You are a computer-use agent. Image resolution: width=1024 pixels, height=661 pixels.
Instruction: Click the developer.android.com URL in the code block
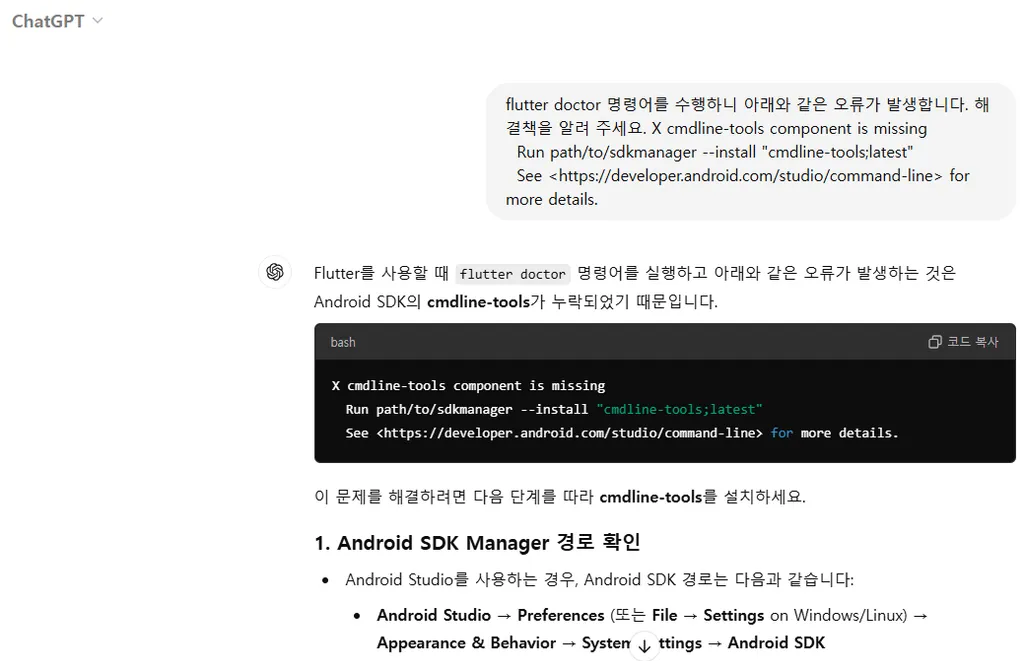coord(569,433)
